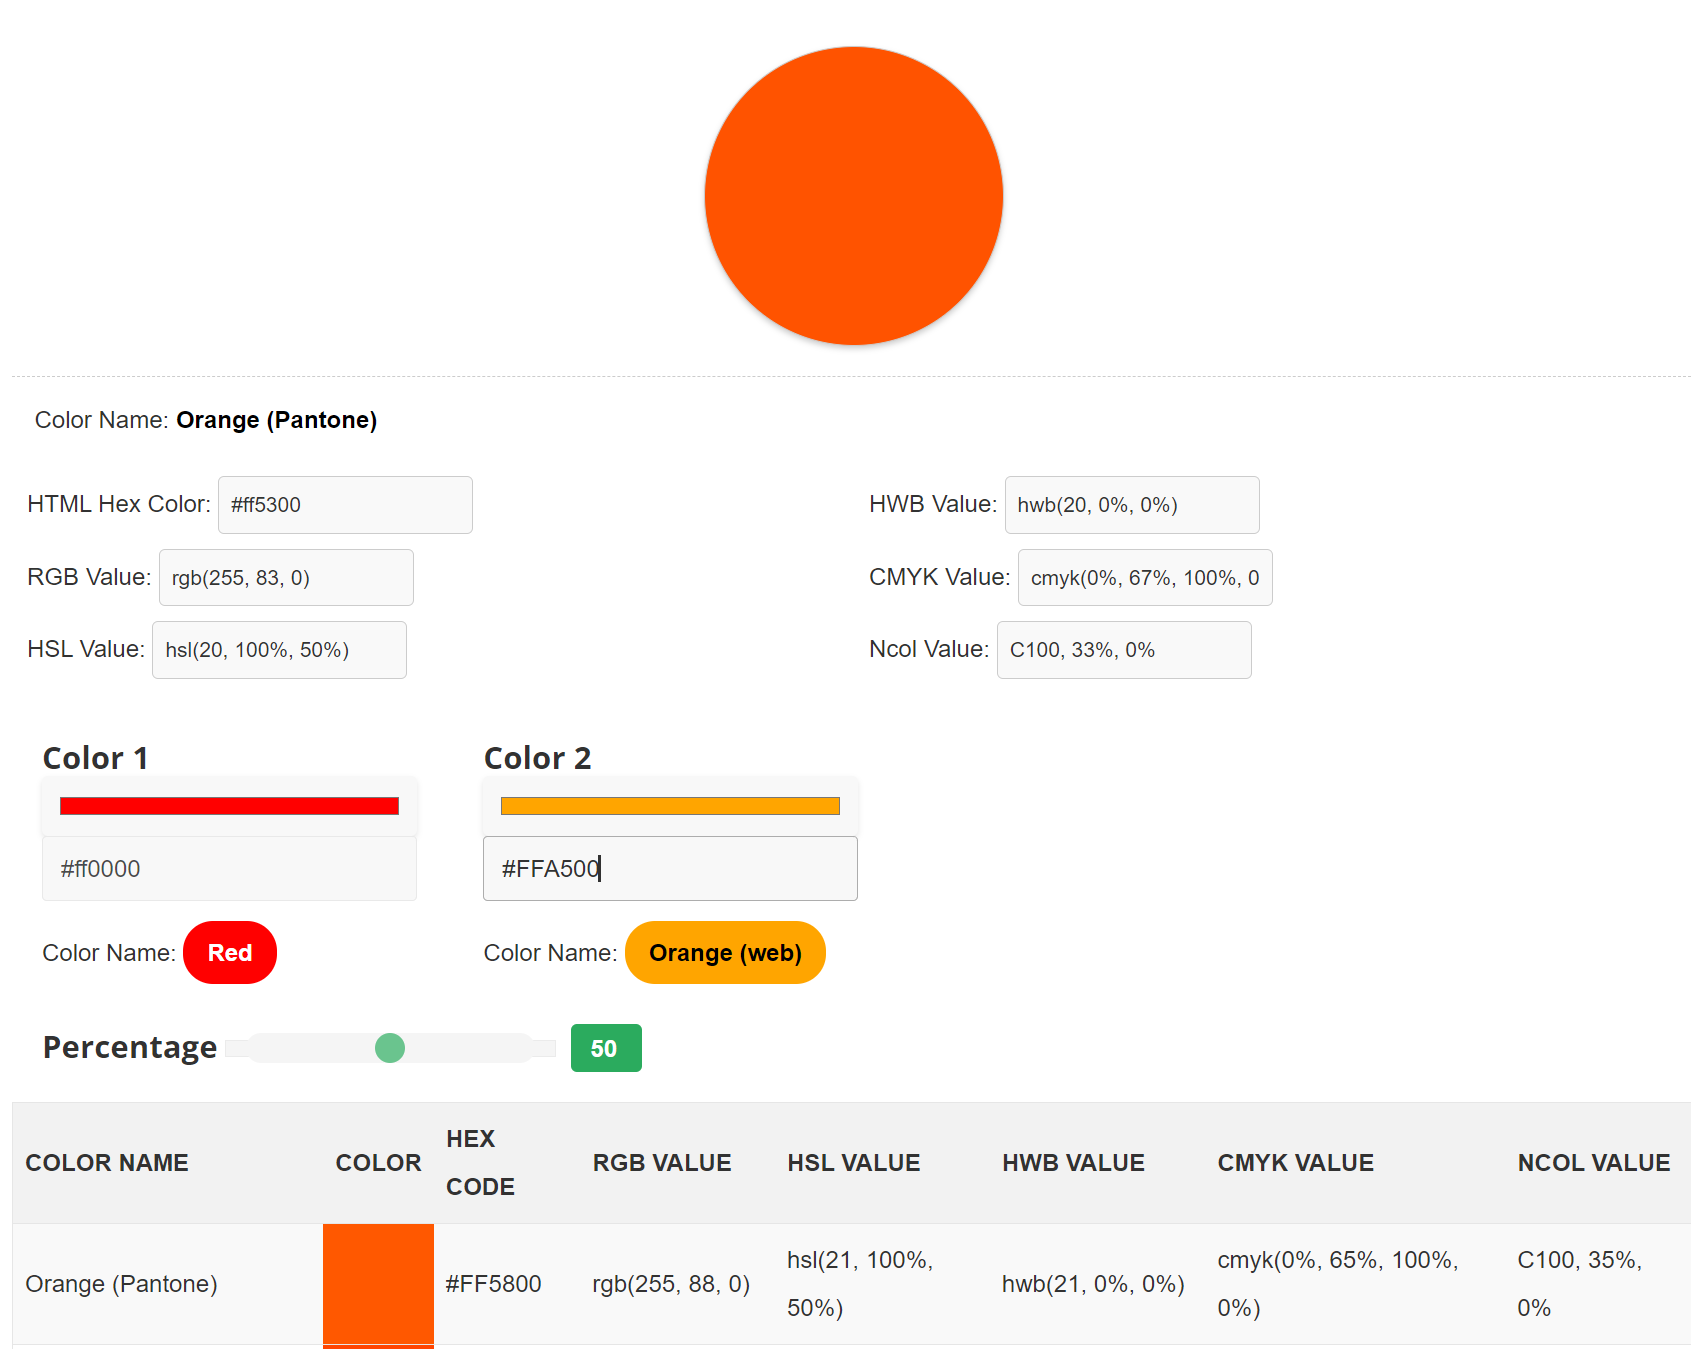1691x1349 pixels.
Task: Click the C100, 35%, 0% table cell
Action: pos(1580,1284)
